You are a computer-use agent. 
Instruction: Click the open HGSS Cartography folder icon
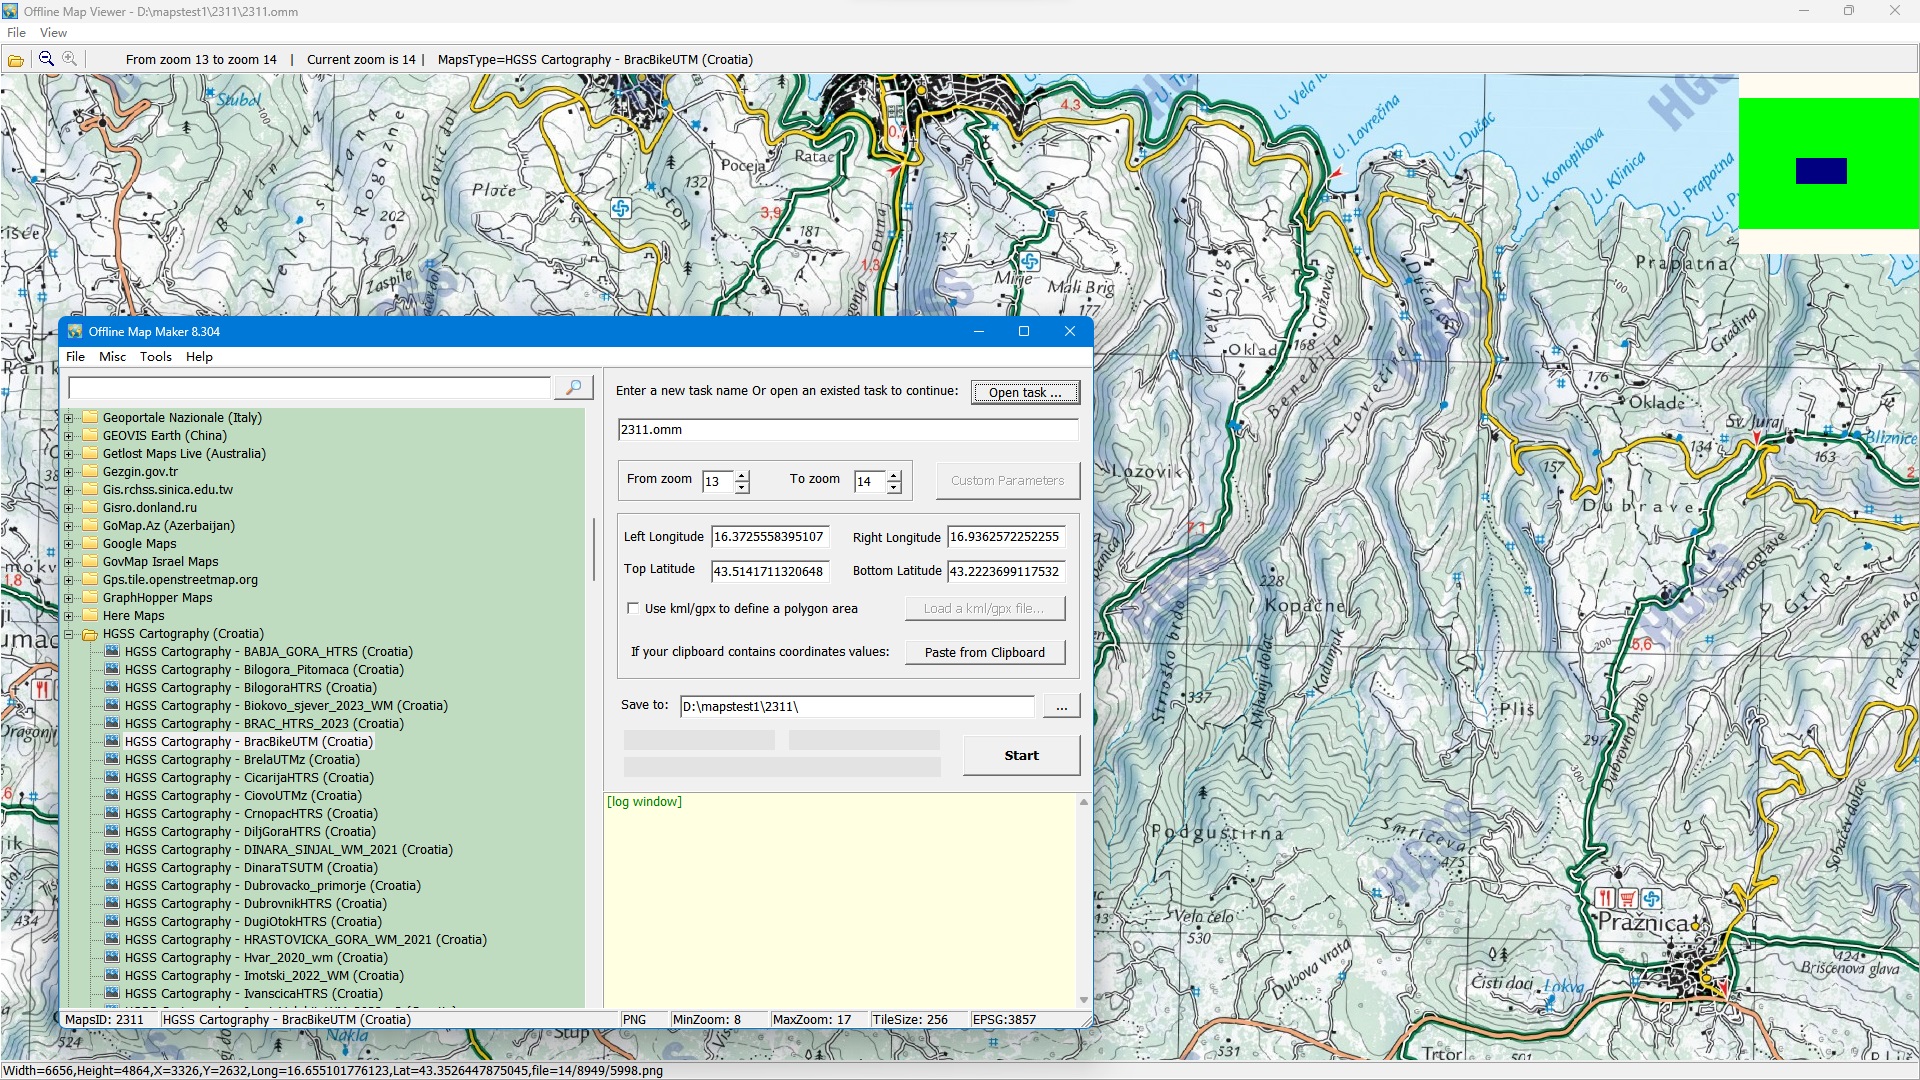coord(90,634)
